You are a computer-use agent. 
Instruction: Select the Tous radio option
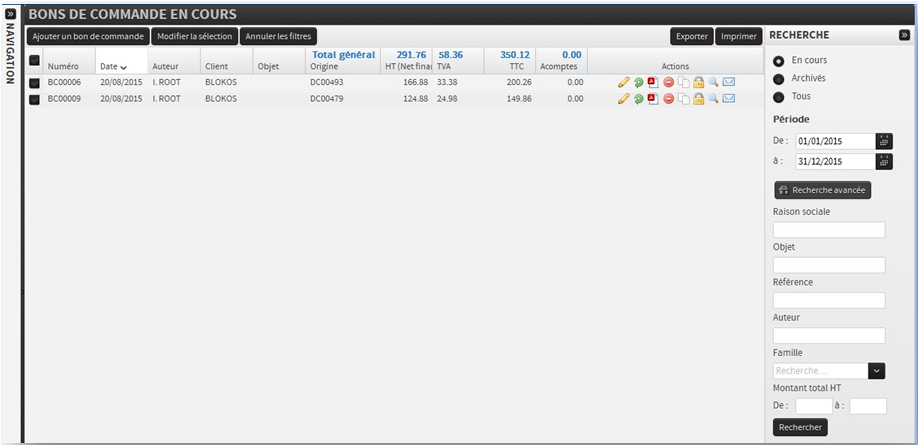click(779, 97)
